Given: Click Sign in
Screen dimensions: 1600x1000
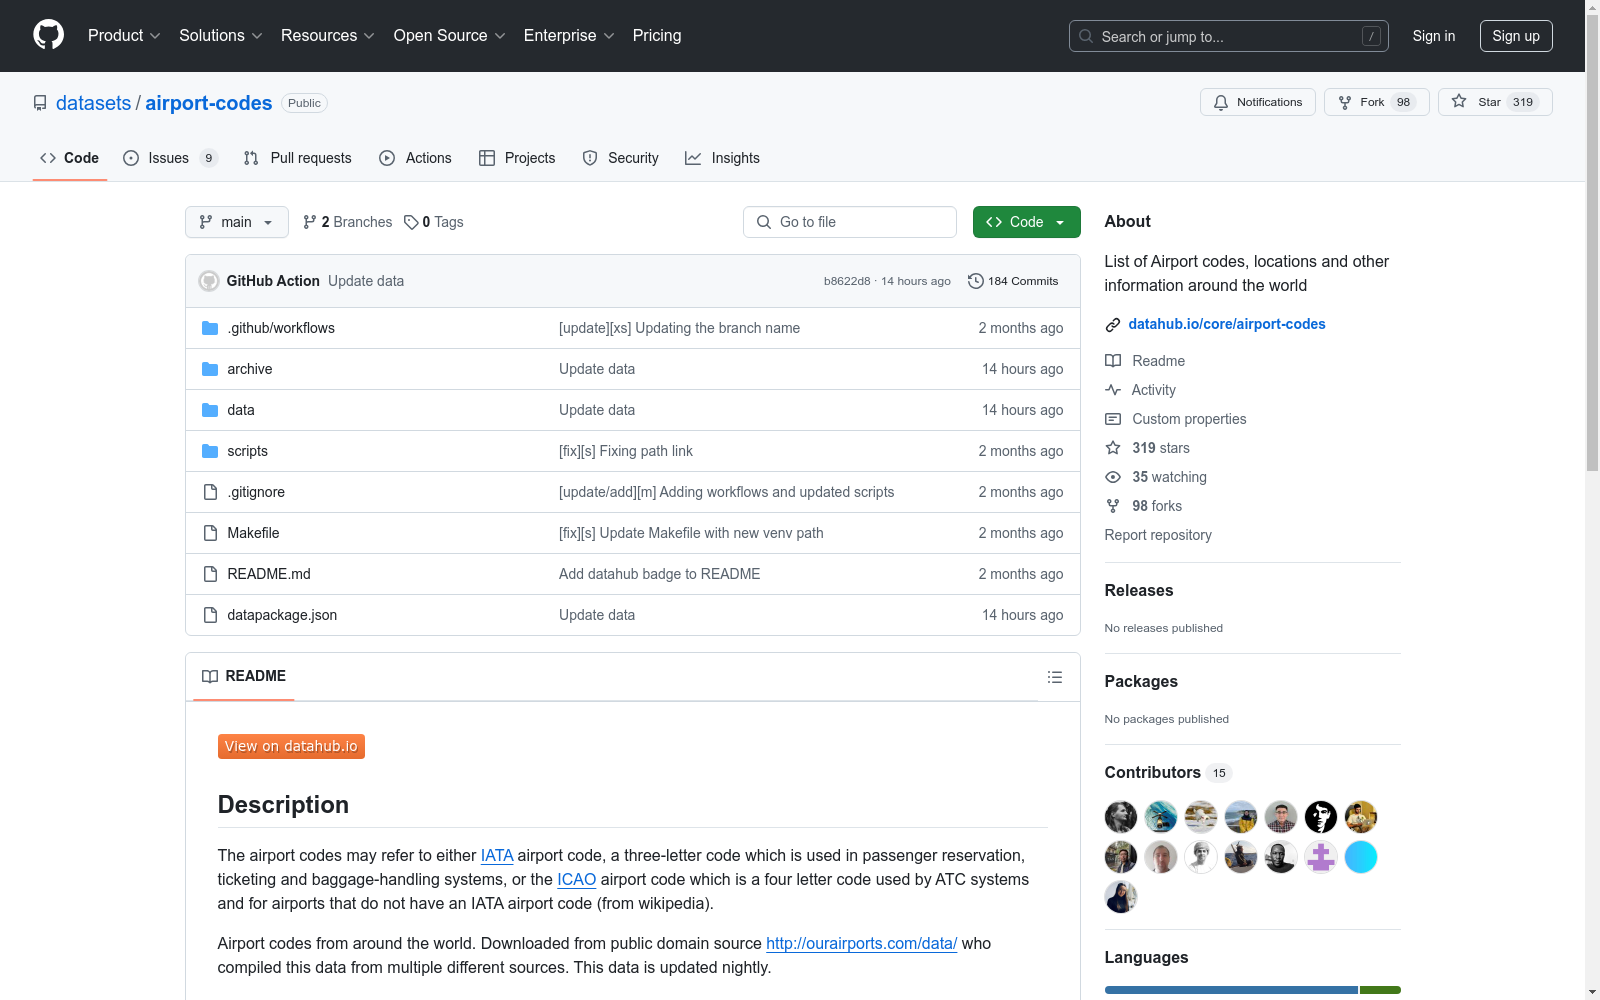Looking at the screenshot, I should pyautogui.click(x=1434, y=36).
